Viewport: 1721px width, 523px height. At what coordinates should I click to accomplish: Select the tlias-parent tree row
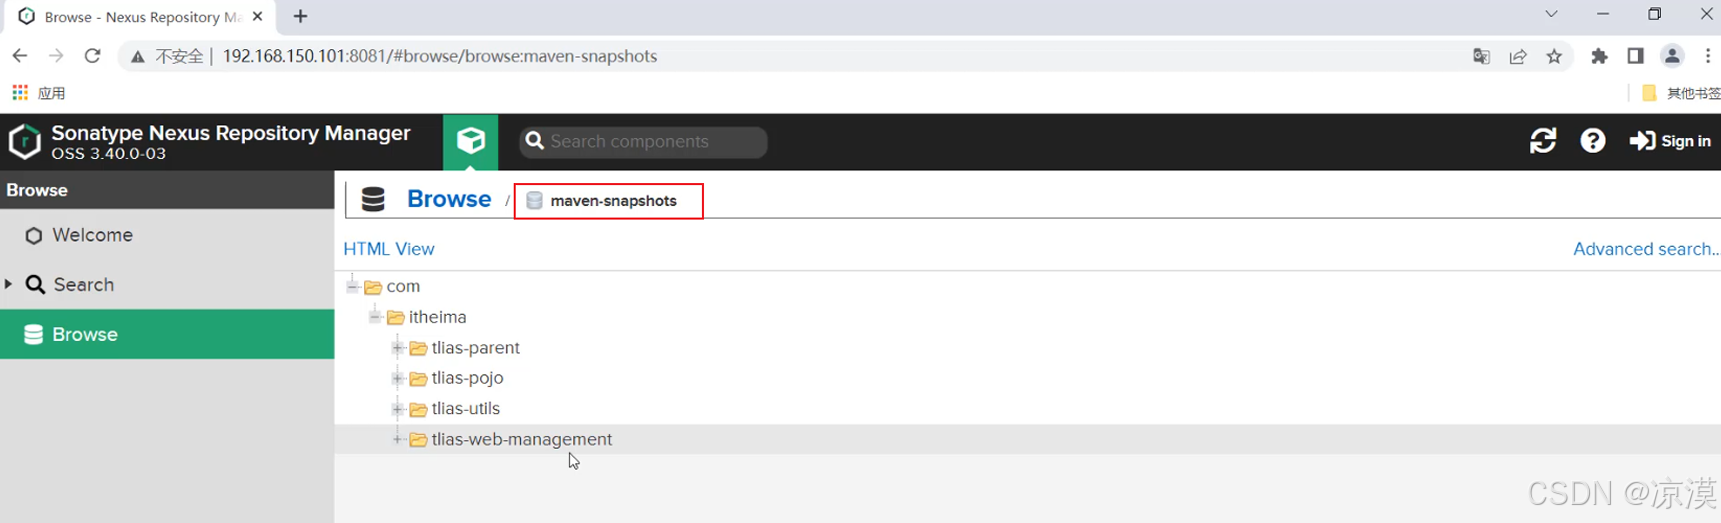(1028, 348)
